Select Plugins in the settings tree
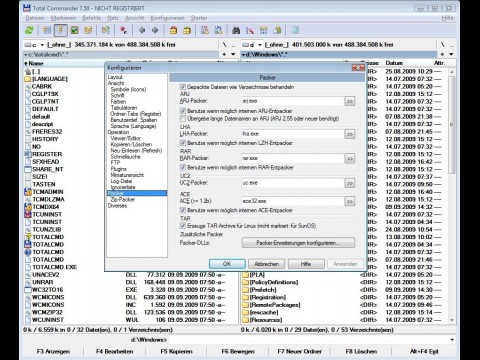Image resolution: width=480 pixels, height=360 pixels. click(x=119, y=169)
